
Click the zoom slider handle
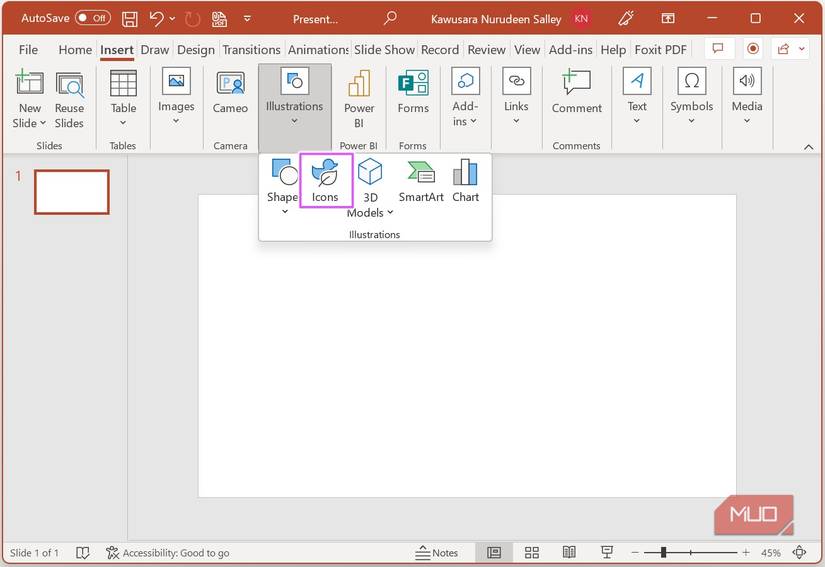click(x=663, y=552)
